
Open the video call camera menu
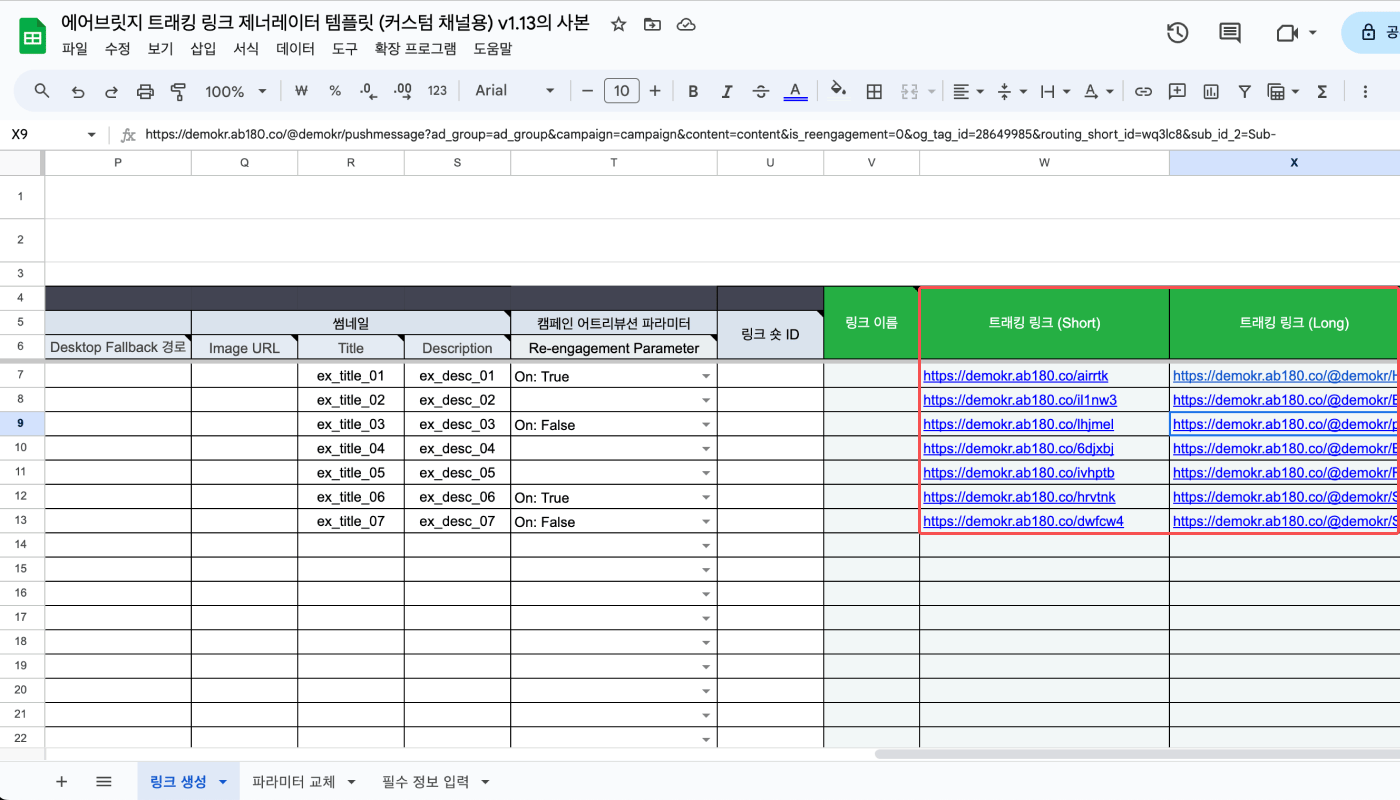tap(1296, 33)
